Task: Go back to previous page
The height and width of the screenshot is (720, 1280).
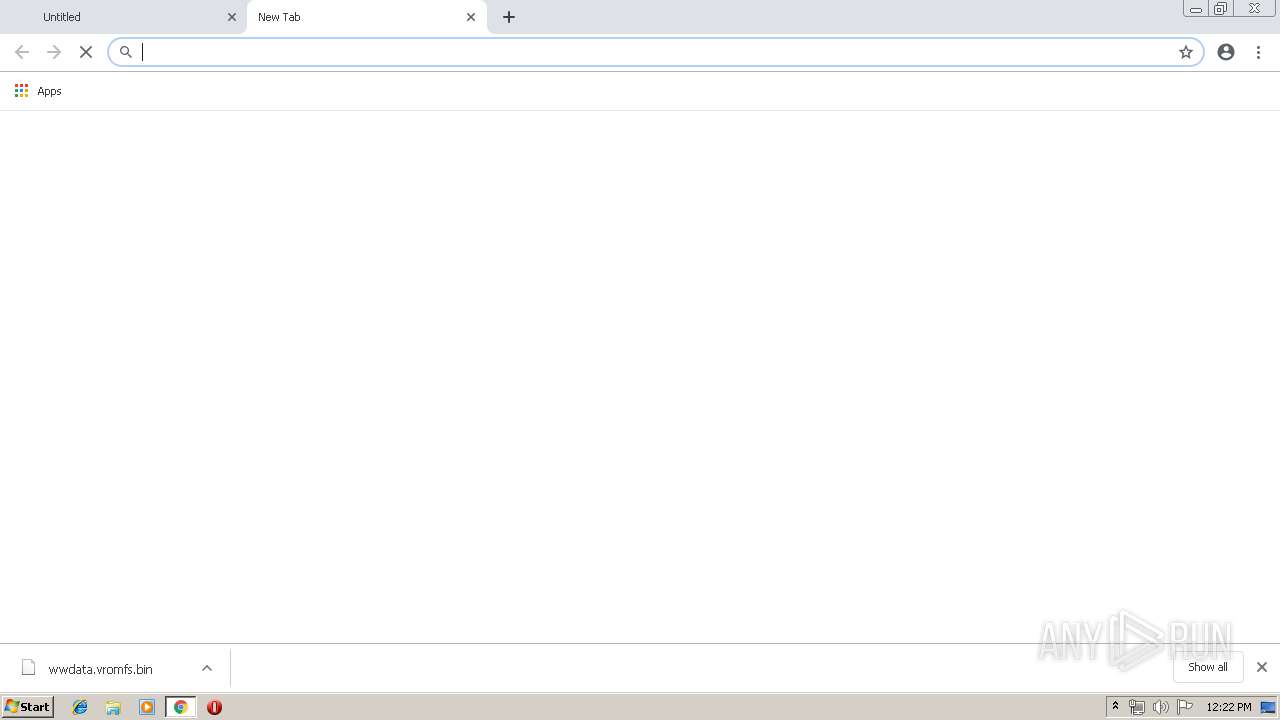Action: coord(22,52)
